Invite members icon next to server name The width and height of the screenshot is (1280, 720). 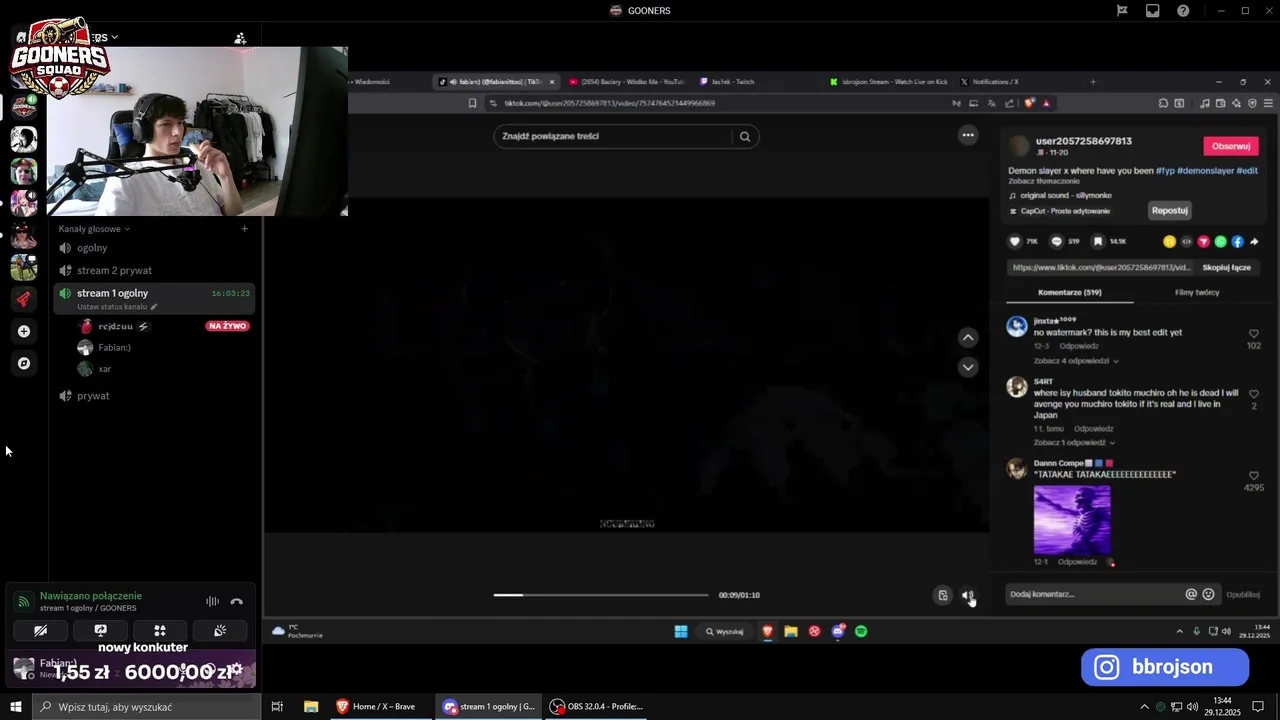point(240,38)
